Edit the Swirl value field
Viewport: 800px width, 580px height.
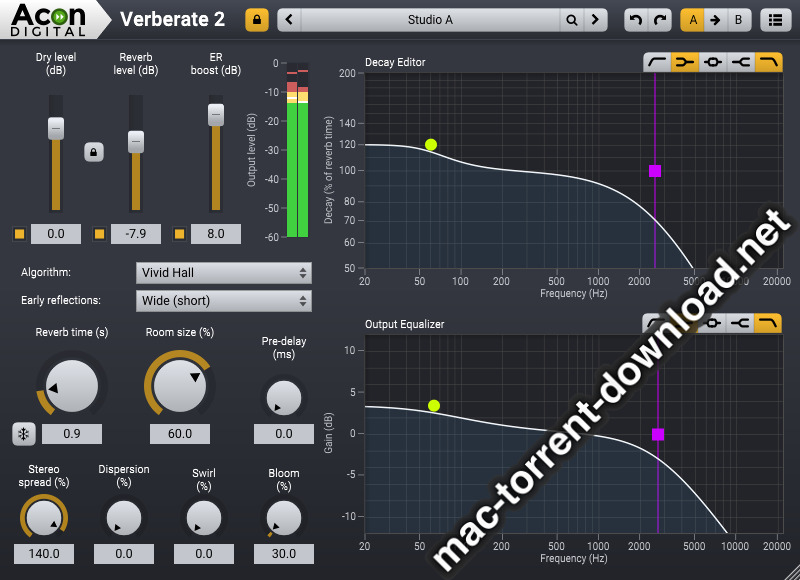pos(204,553)
